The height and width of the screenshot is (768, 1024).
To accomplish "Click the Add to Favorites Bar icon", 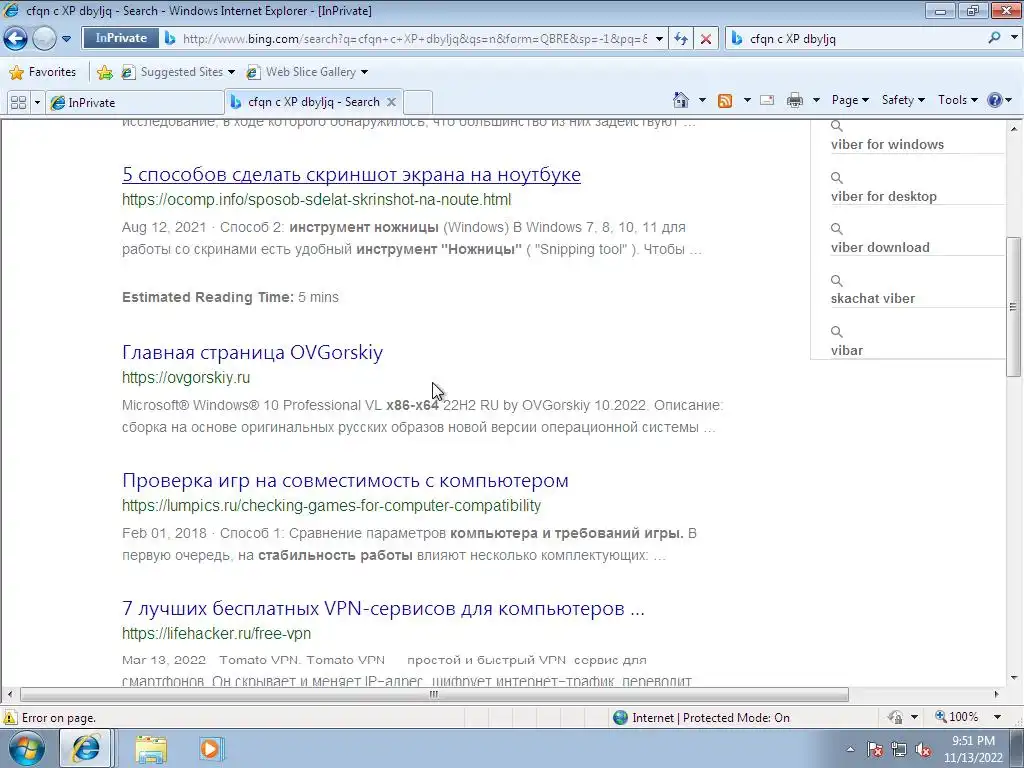I will (104, 72).
